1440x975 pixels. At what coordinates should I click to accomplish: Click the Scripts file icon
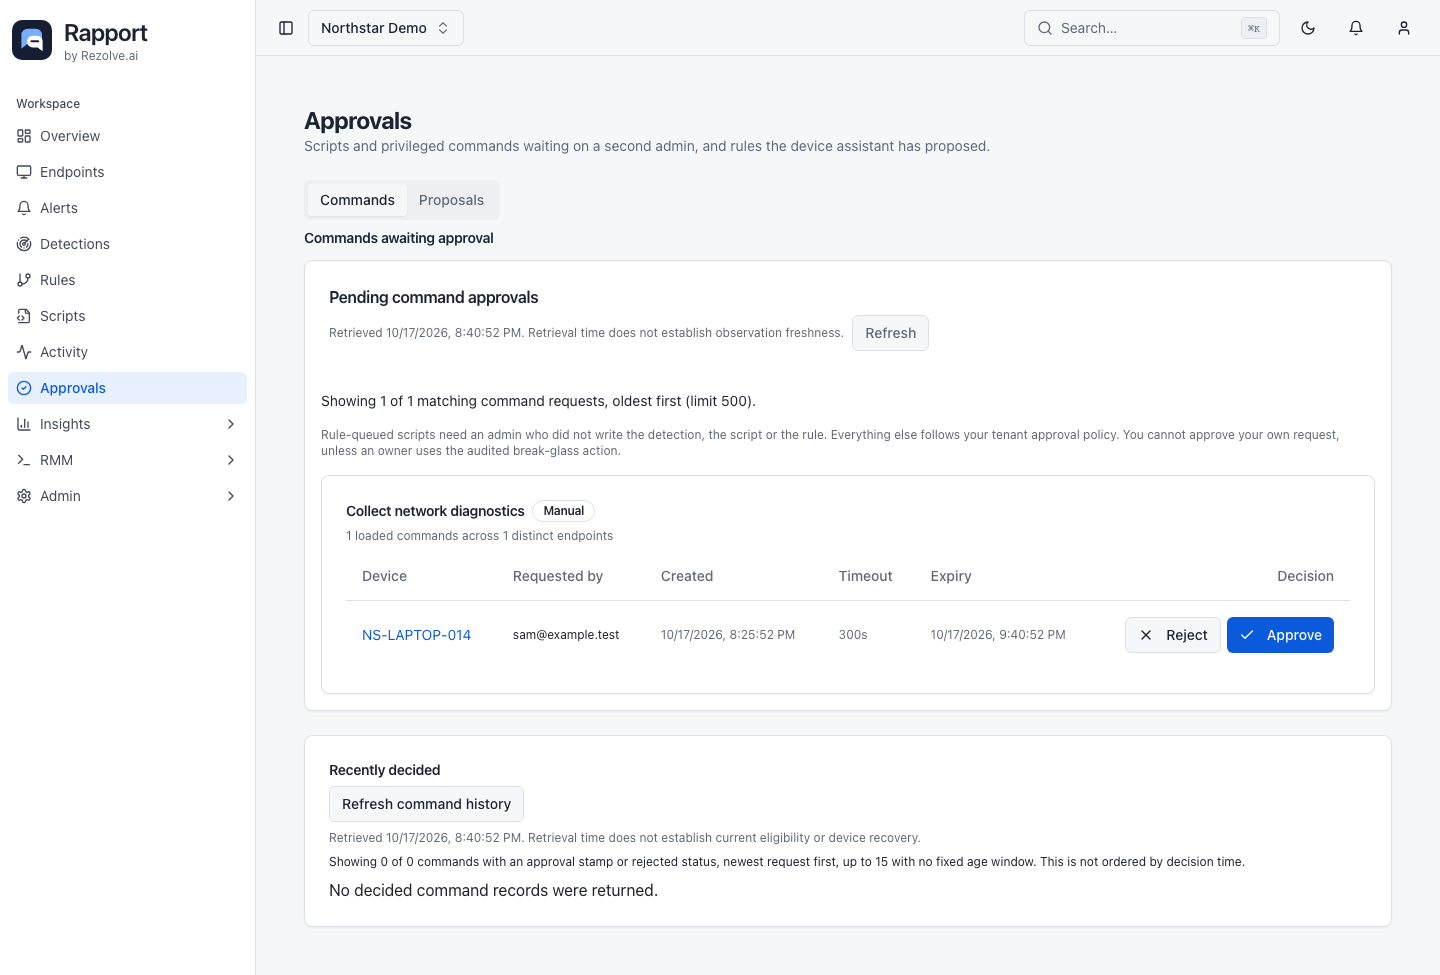point(24,316)
